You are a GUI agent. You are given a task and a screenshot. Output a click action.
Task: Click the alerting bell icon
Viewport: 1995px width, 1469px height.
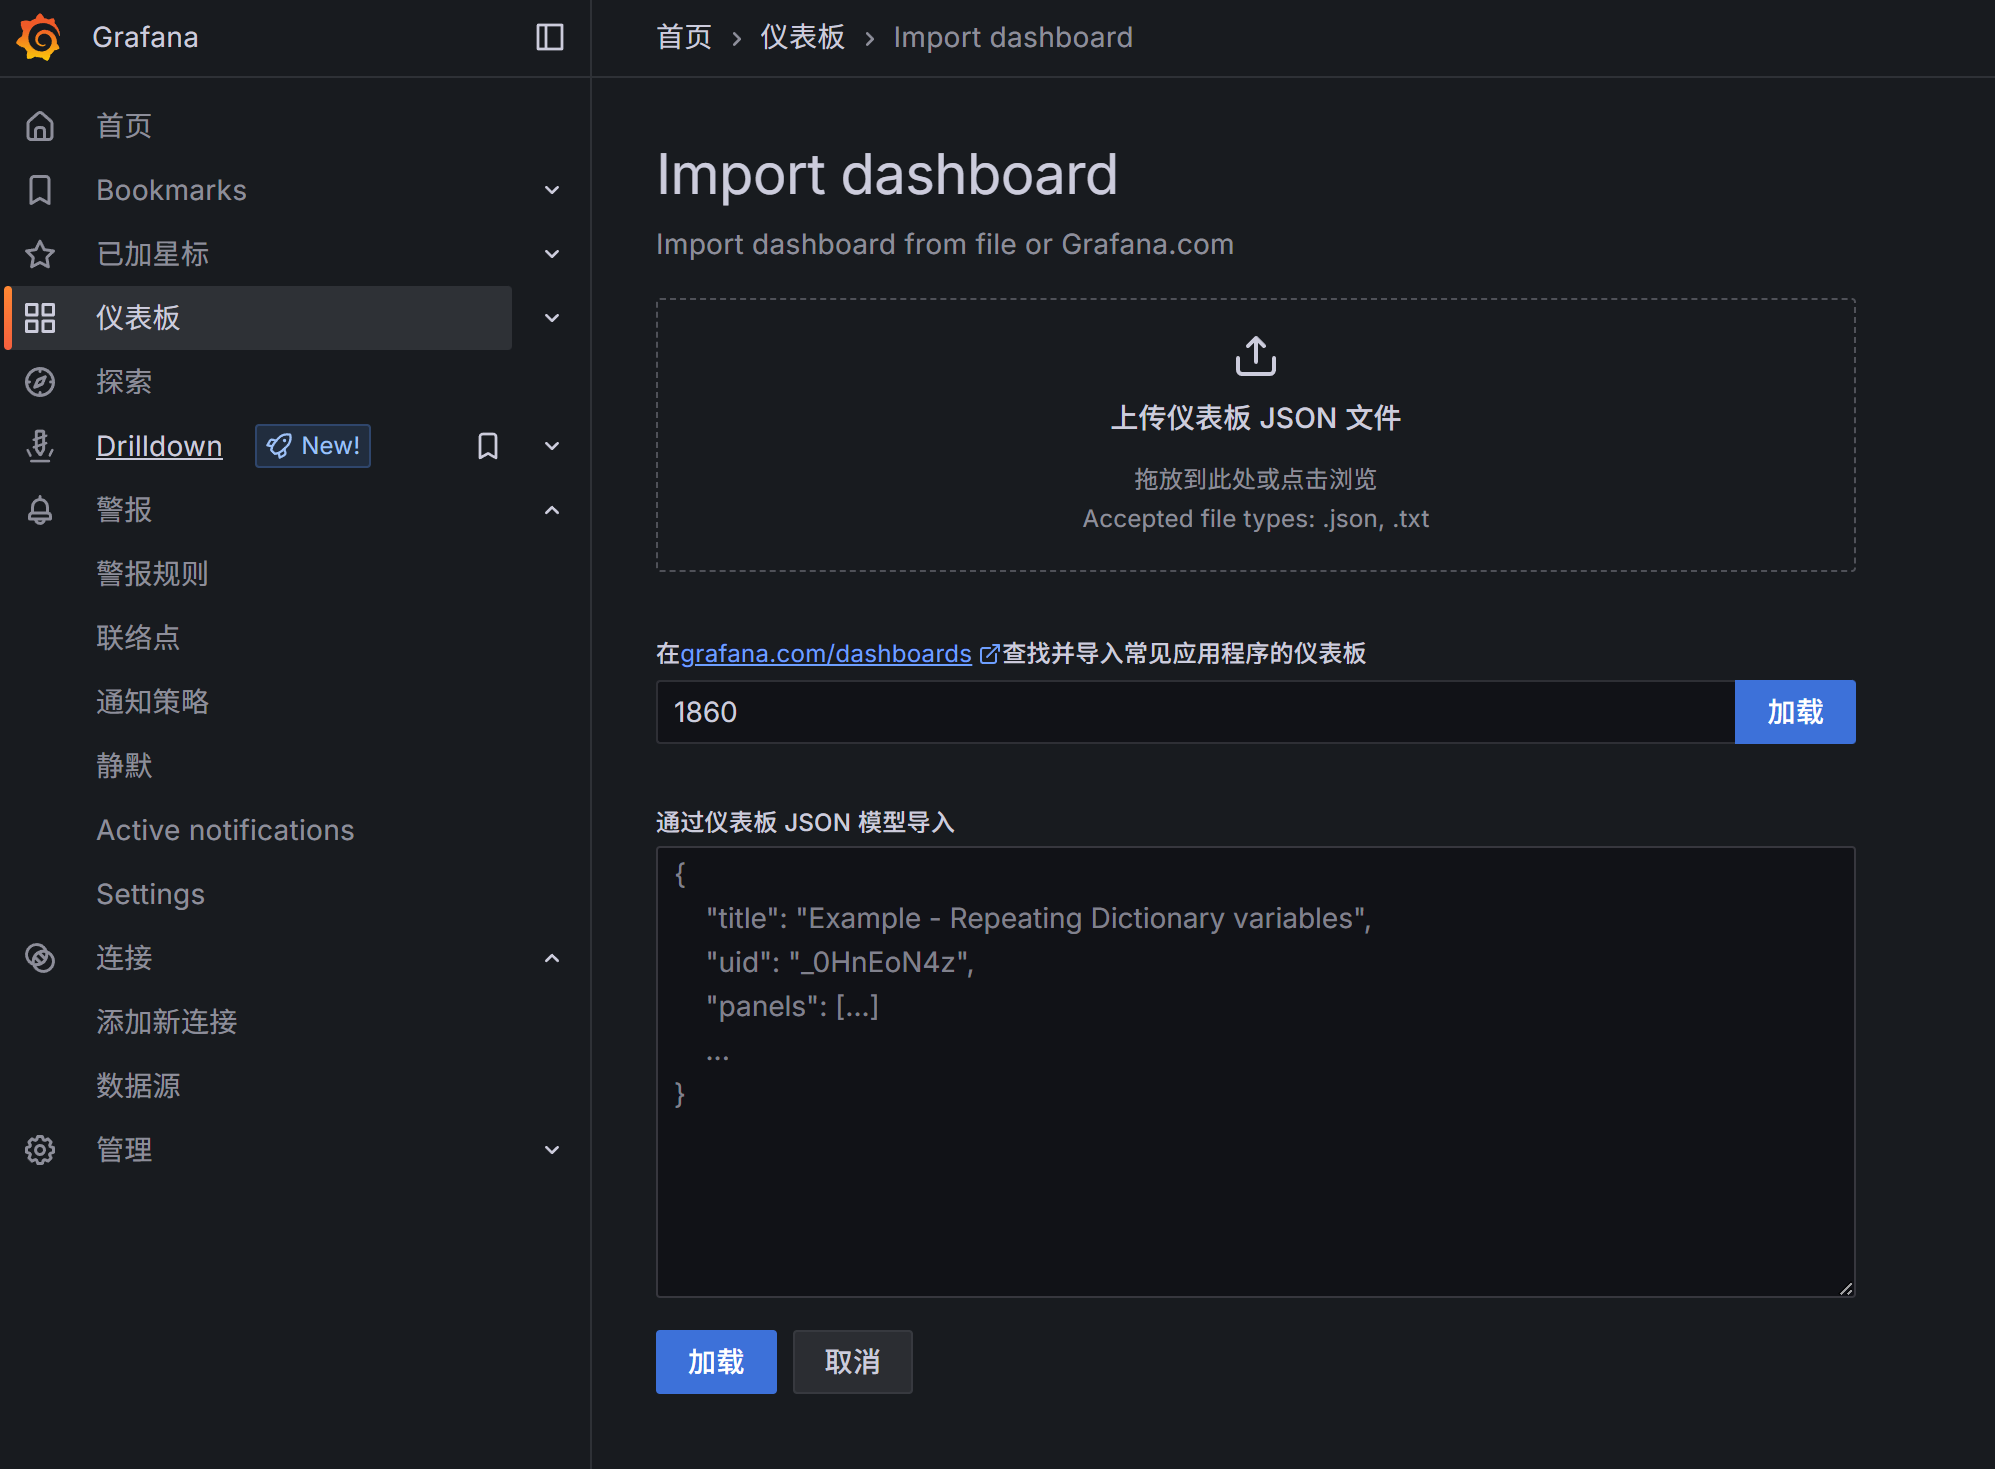click(40, 510)
